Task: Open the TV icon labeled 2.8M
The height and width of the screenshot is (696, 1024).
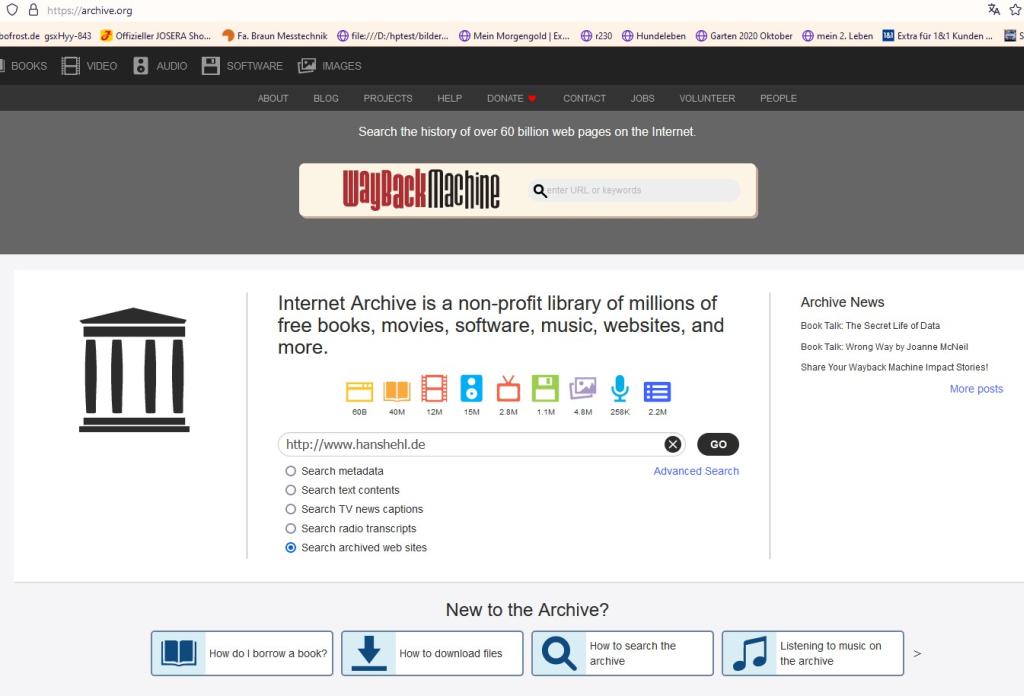Action: tap(508, 389)
